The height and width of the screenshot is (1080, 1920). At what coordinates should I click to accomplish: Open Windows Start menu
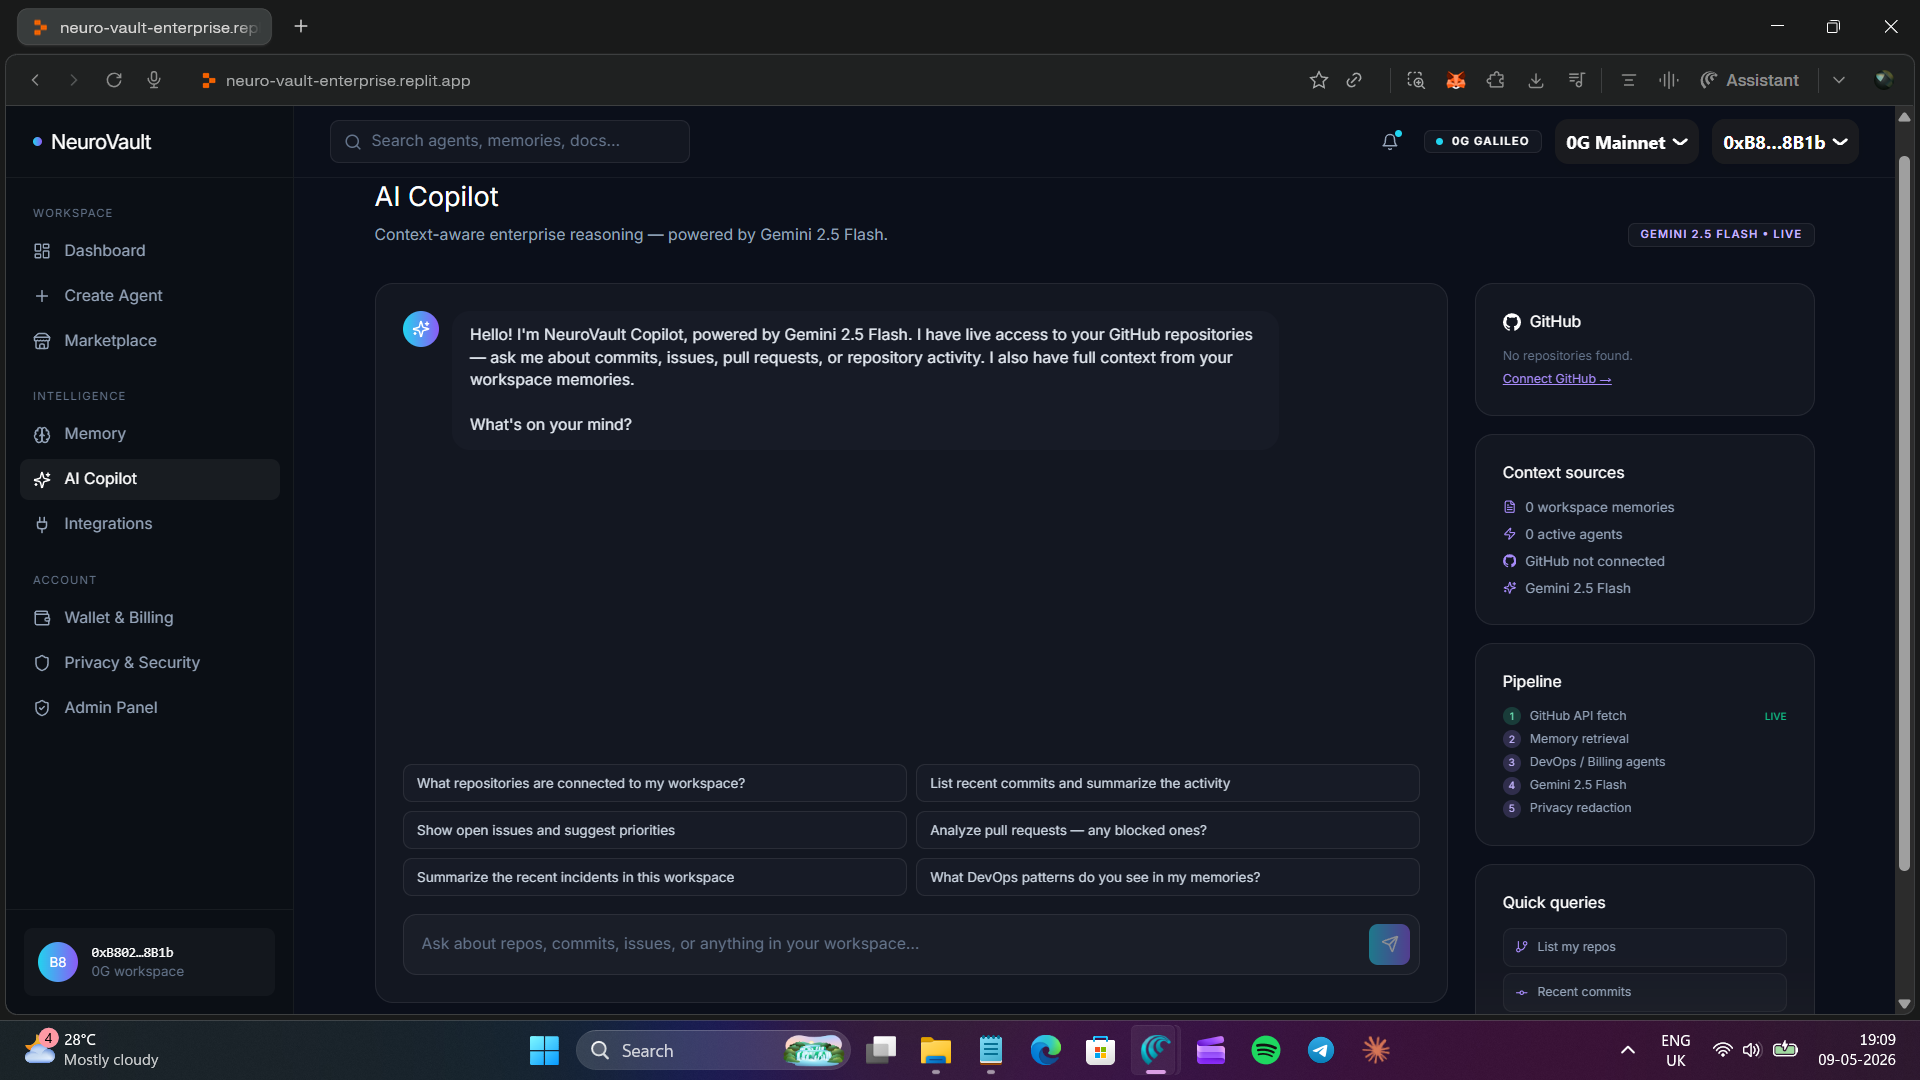(x=544, y=1050)
